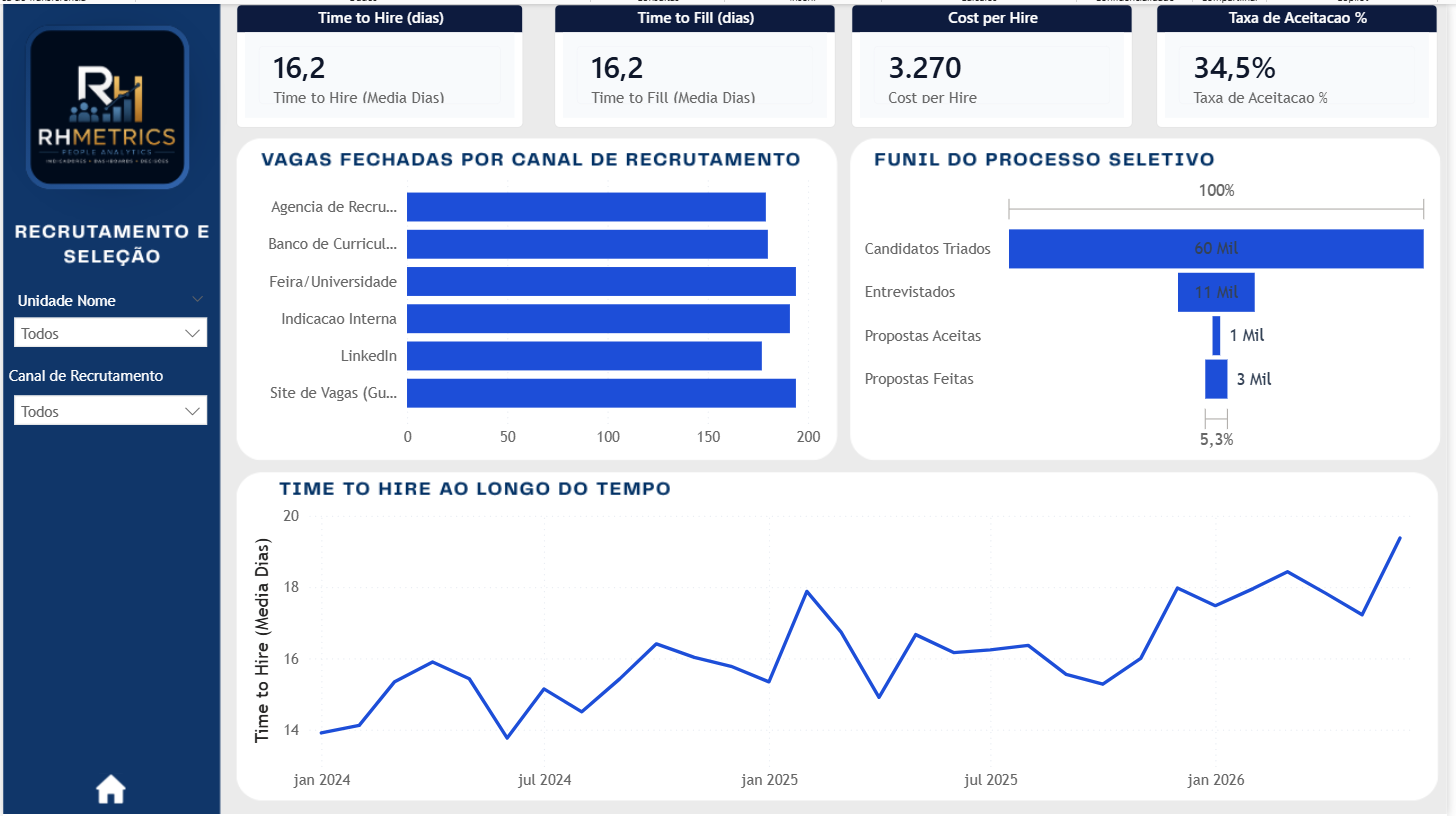The height and width of the screenshot is (816, 1456).
Task: Click the 34,5% acceptance rate value
Action: click(x=1234, y=68)
